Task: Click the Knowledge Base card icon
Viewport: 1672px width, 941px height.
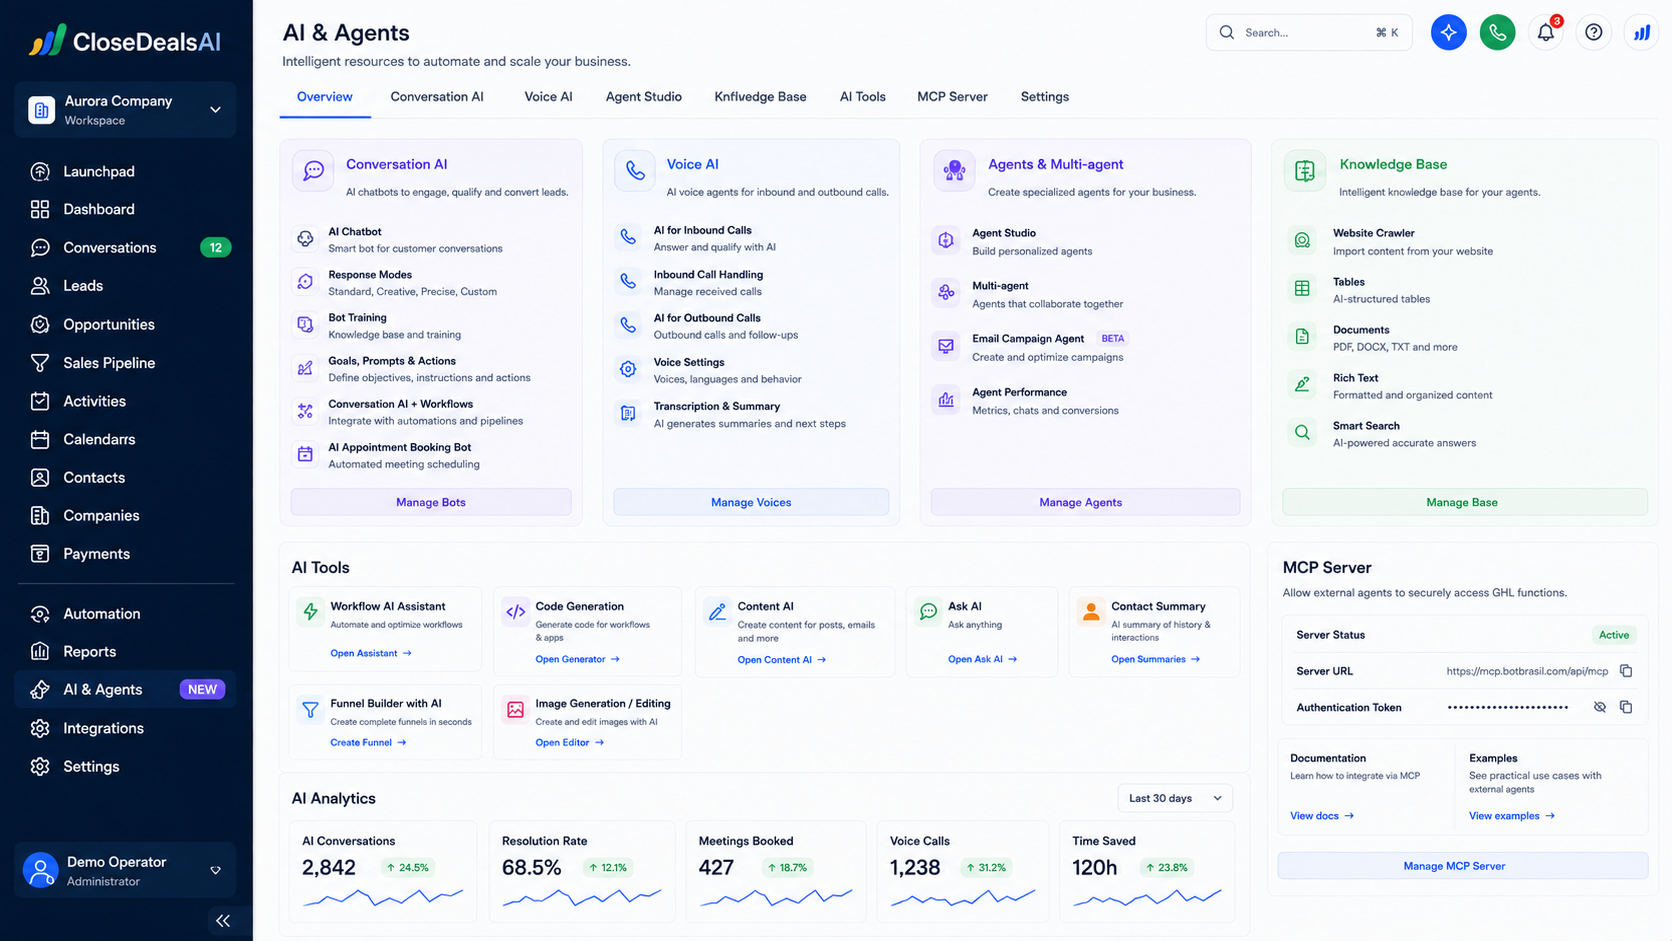Action: [x=1305, y=171]
